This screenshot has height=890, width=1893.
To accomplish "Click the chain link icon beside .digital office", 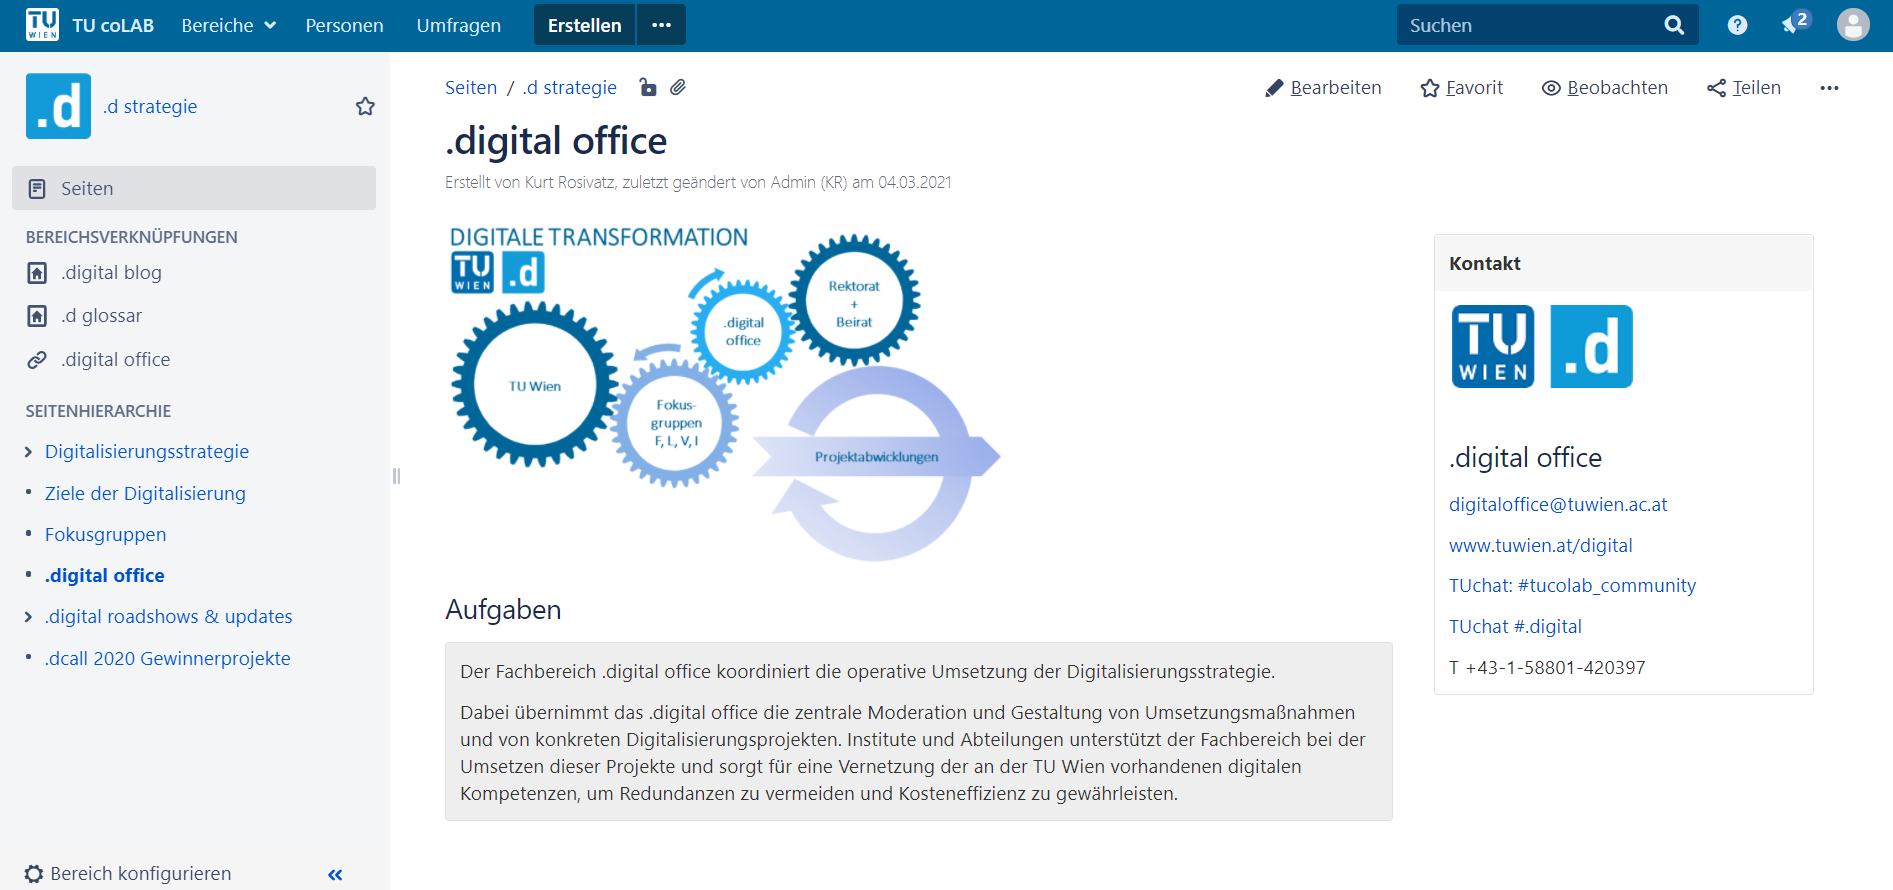I will [x=37, y=360].
